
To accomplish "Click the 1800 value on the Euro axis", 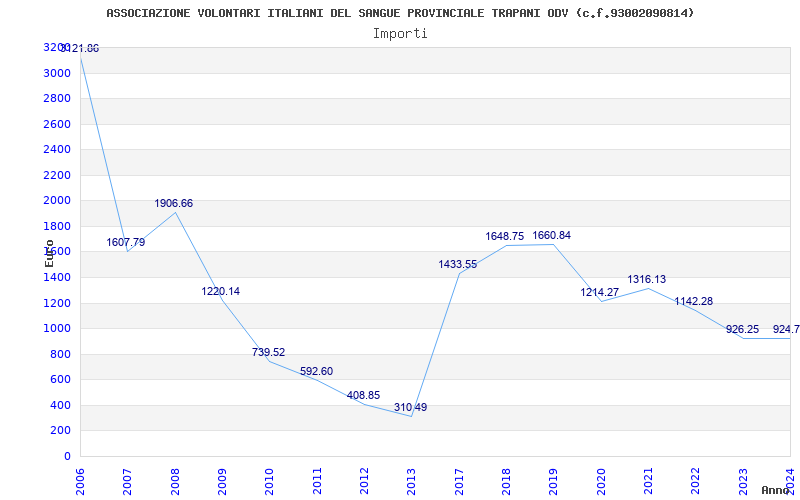I will (57, 227).
